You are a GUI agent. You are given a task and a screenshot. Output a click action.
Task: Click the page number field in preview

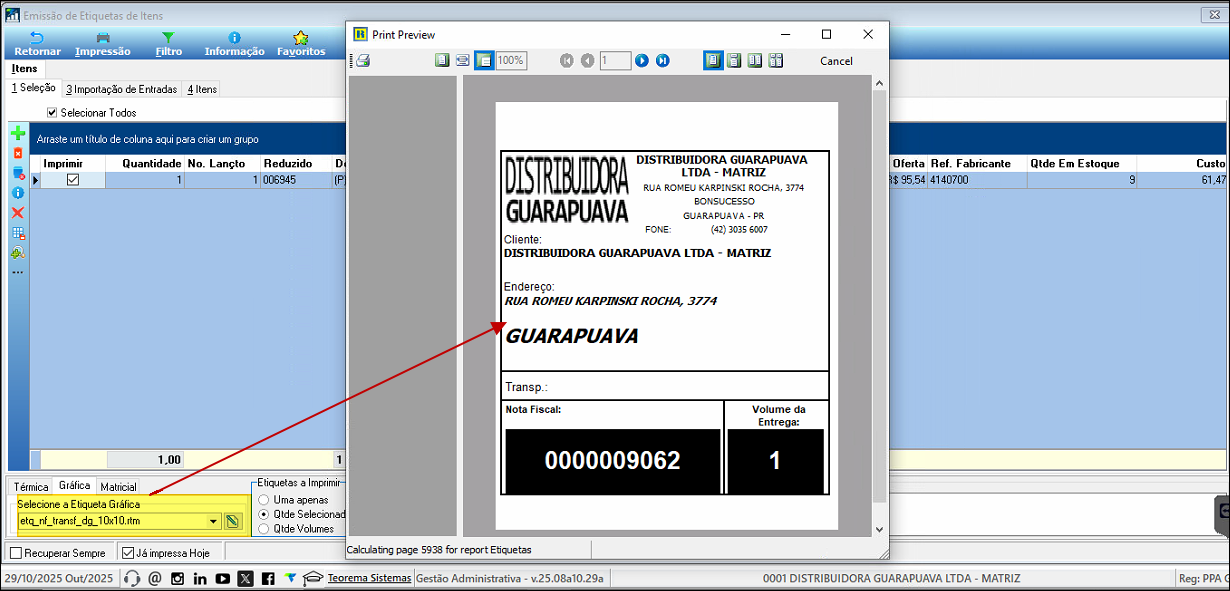(x=614, y=61)
